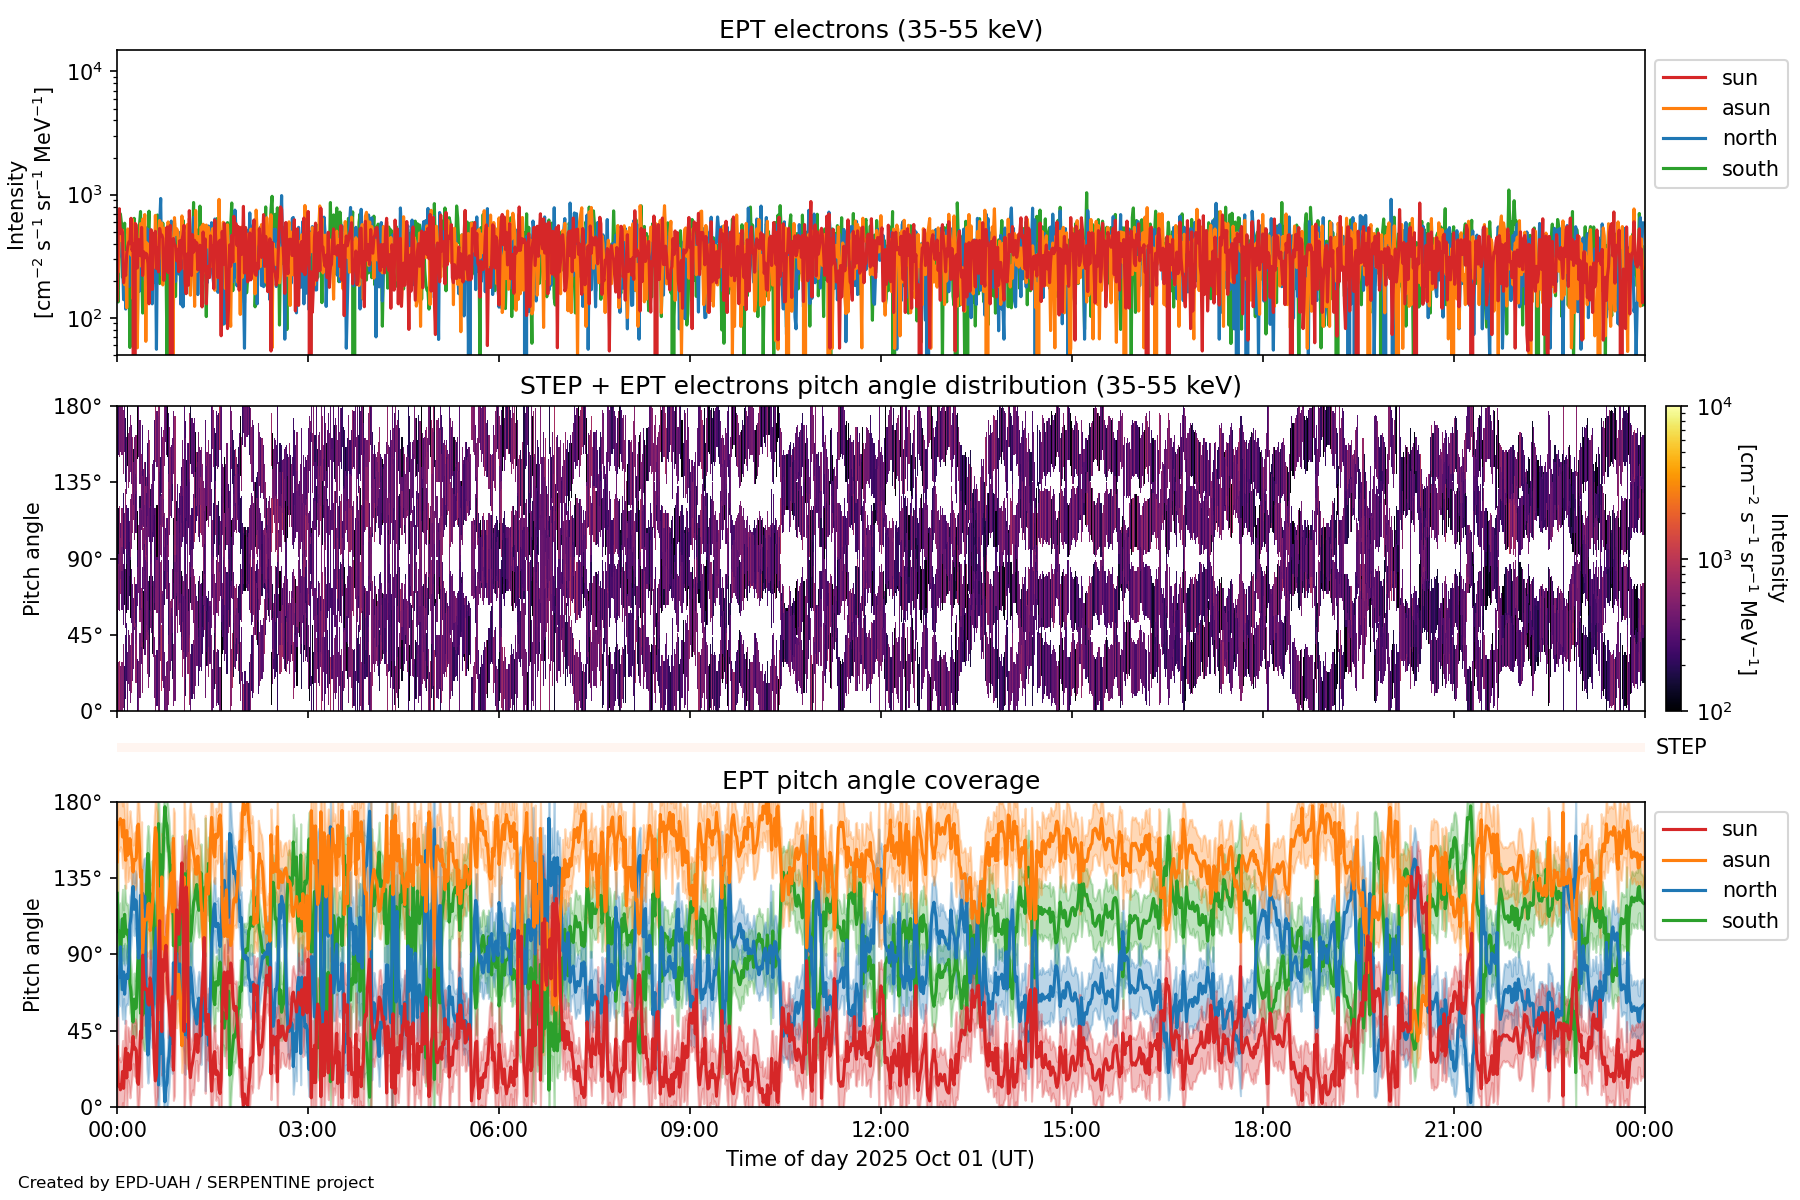
Task: Click the thin STEP coverage bar
Action: click(x=880, y=747)
